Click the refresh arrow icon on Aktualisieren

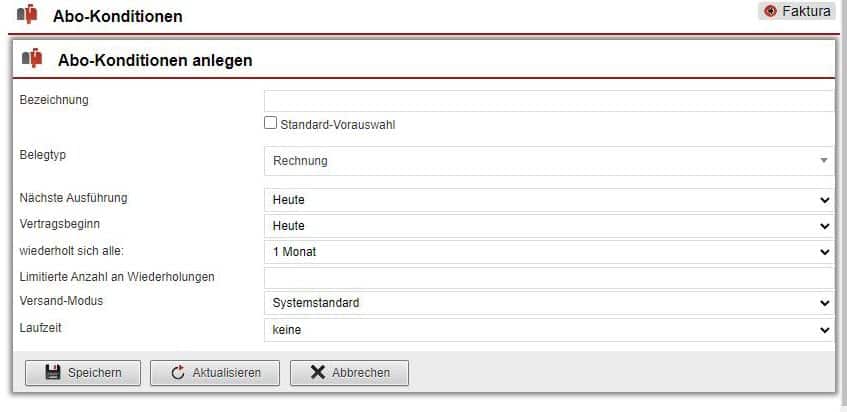(x=178, y=373)
